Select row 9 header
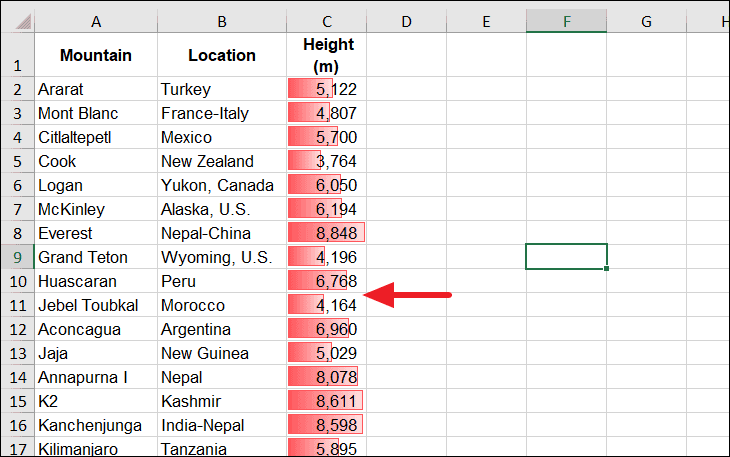Image resolution: width=730 pixels, height=457 pixels. 17,257
